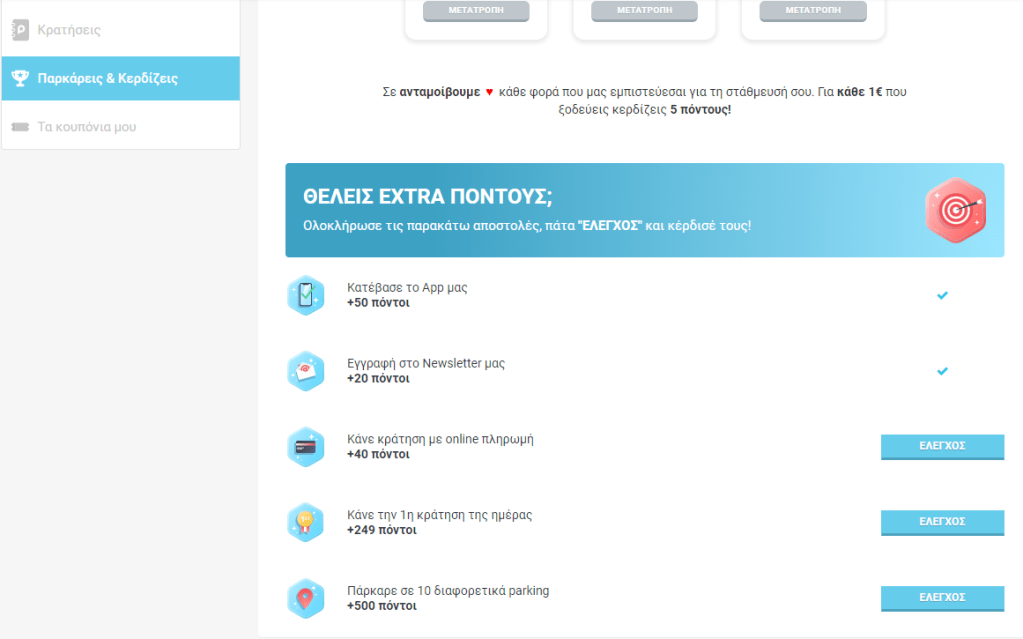Screen dimensions: 1023x639
Task: Click the Κρατήσεις booking icon in the sidebar
Action: (x=20, y=30)
